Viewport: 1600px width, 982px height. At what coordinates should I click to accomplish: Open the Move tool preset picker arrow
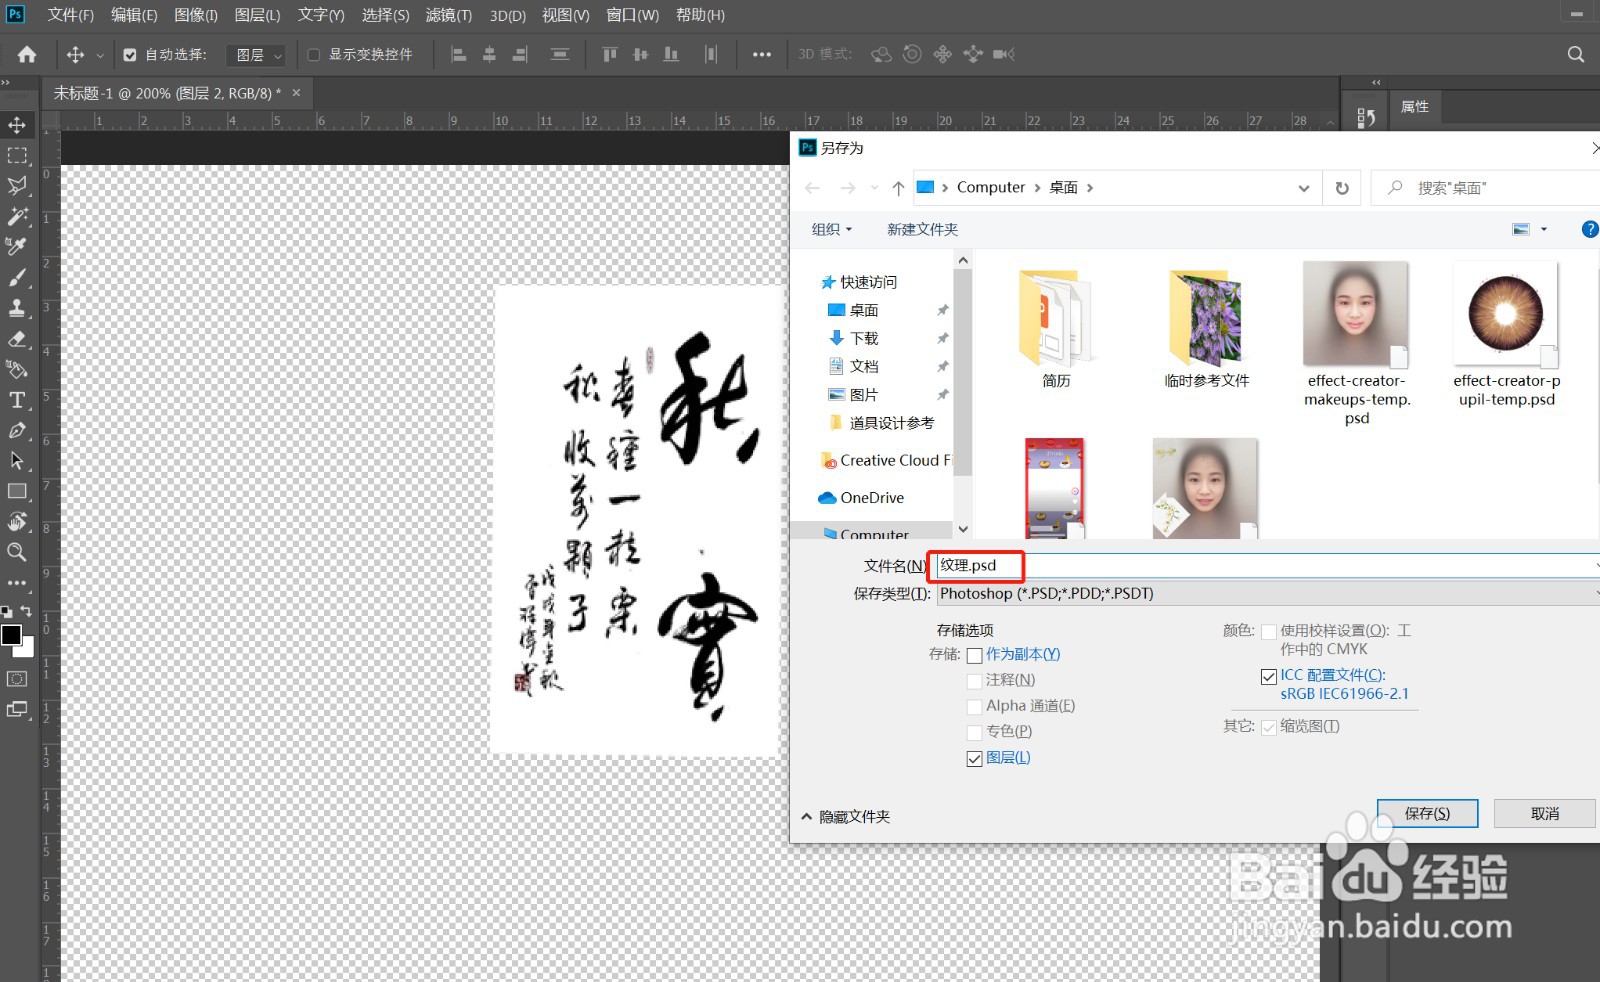click(100, 55)
